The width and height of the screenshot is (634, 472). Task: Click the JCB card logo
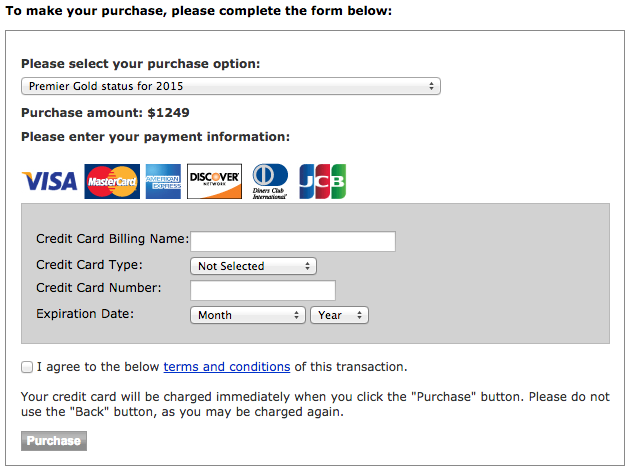pos(322,181)
